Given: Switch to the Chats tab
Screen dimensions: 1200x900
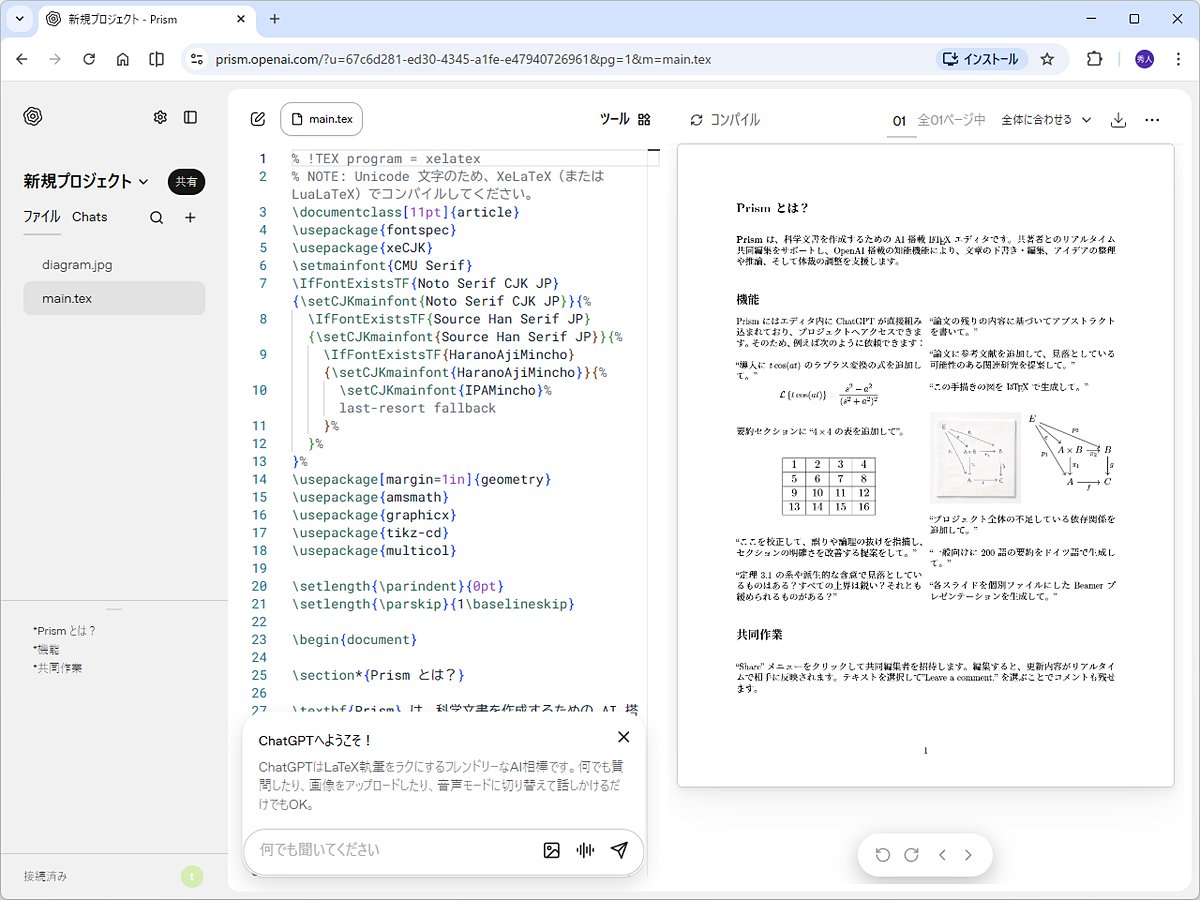Looking at the screenshot, I should (89, 217).
